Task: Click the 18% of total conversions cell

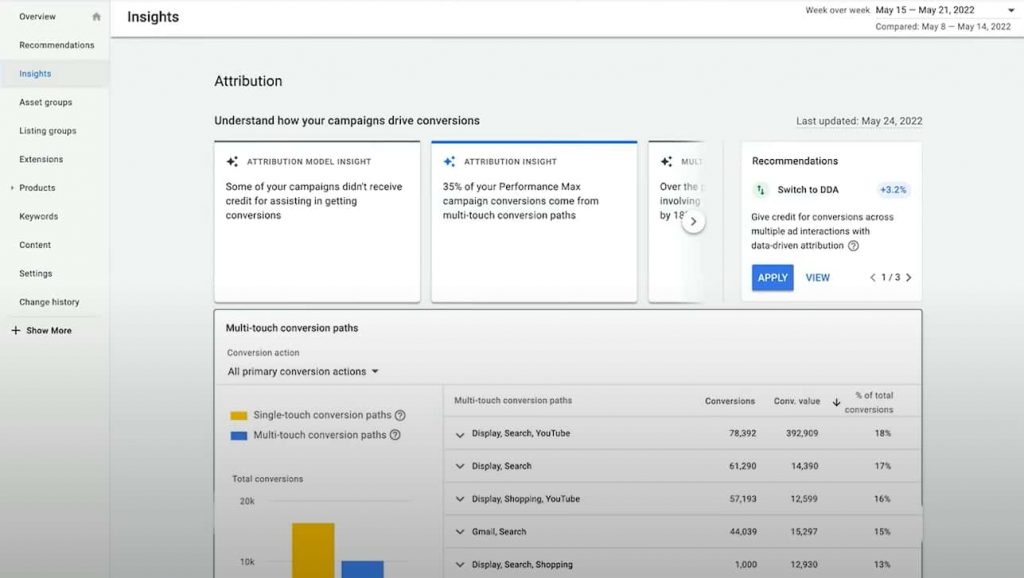Action: pos(883,433)
